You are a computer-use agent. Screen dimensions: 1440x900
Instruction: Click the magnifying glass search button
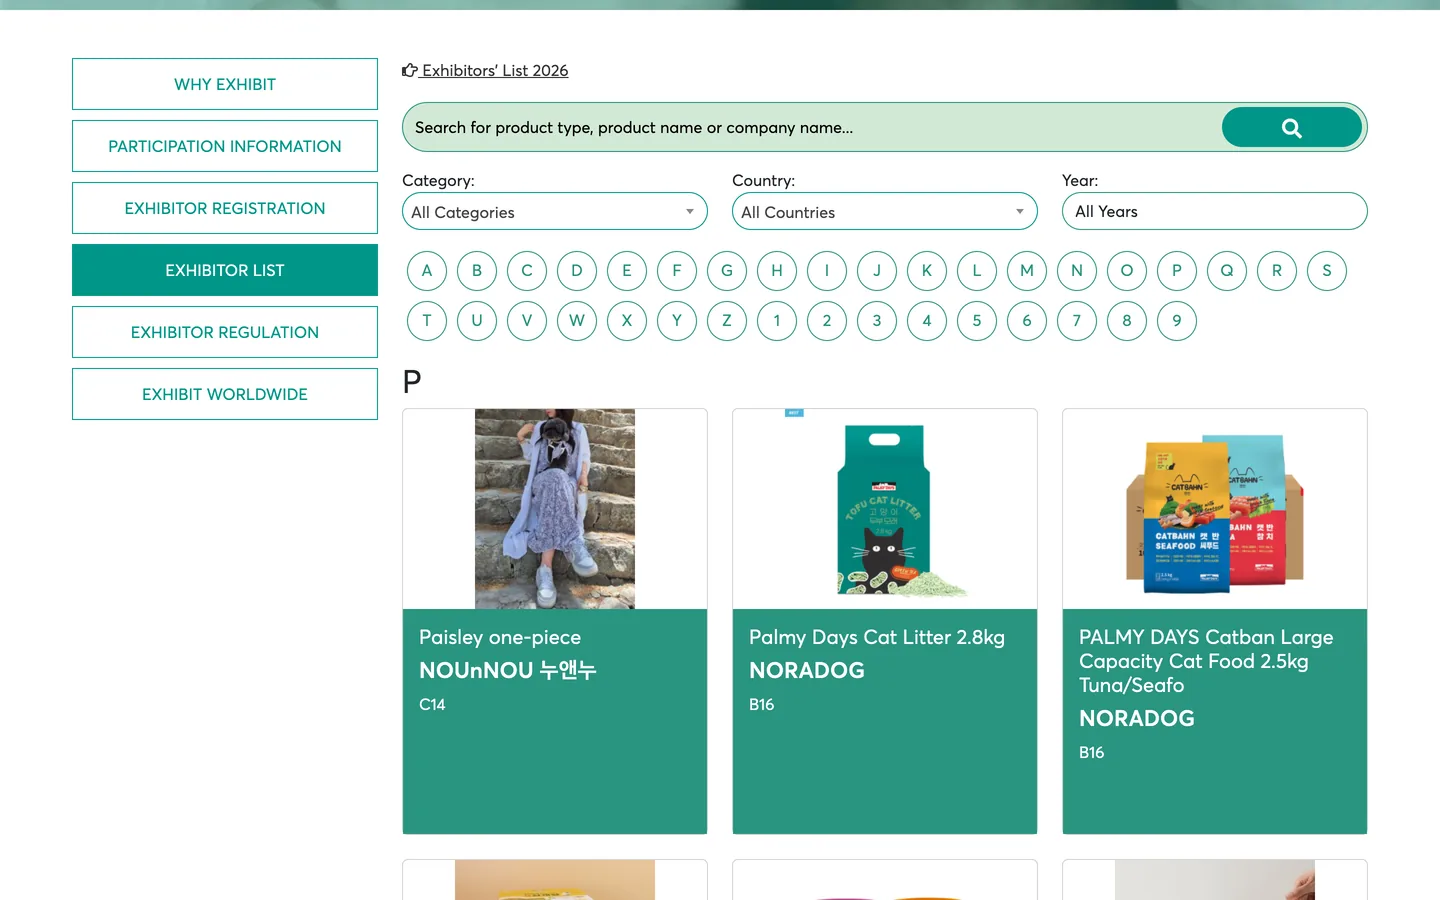pyautogui.click(x=1291, y=127)
